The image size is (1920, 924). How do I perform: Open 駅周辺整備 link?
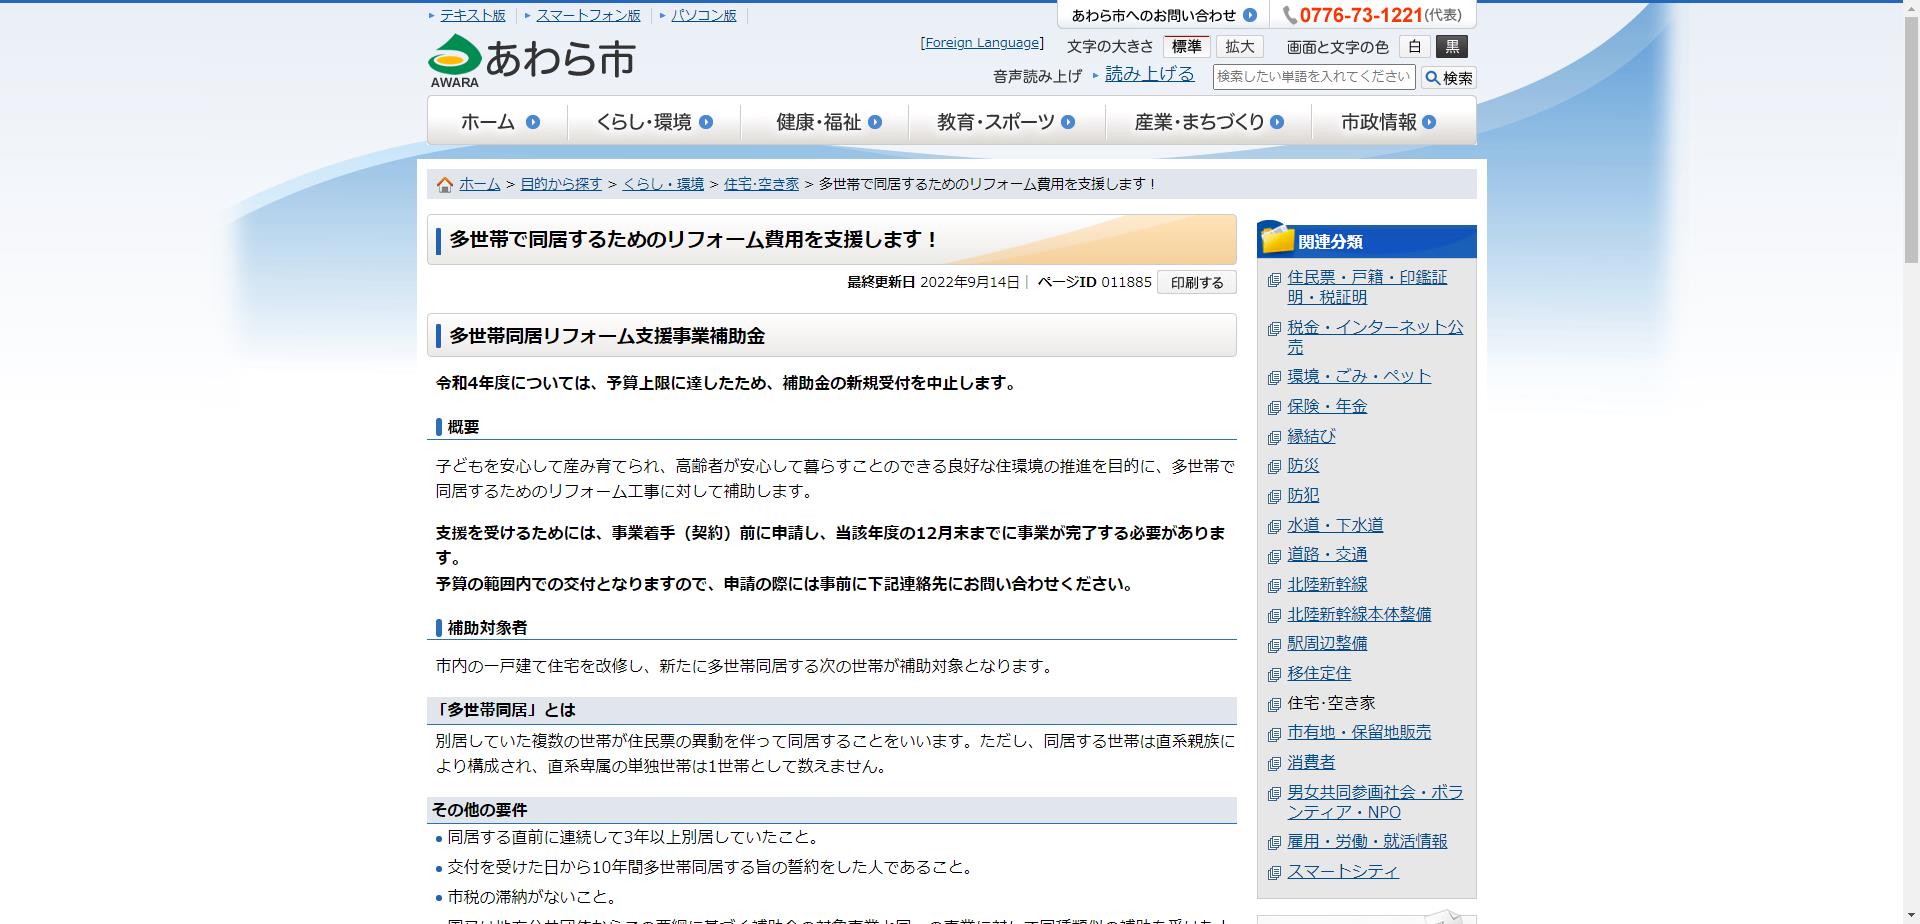pos(1327,644)
